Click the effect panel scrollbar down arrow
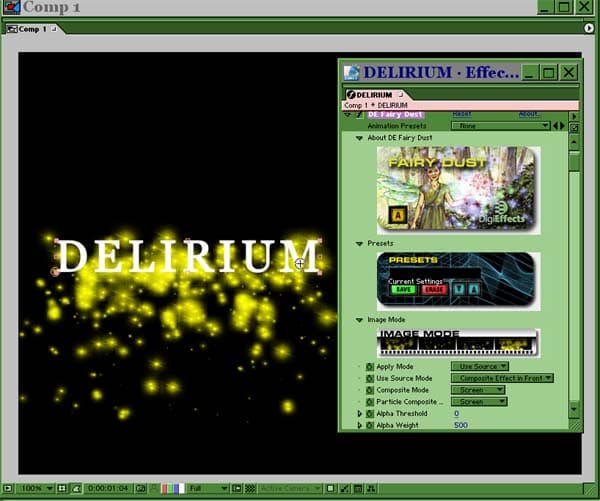The height and width of the screenshot is (501, 600). pos(574,409)
